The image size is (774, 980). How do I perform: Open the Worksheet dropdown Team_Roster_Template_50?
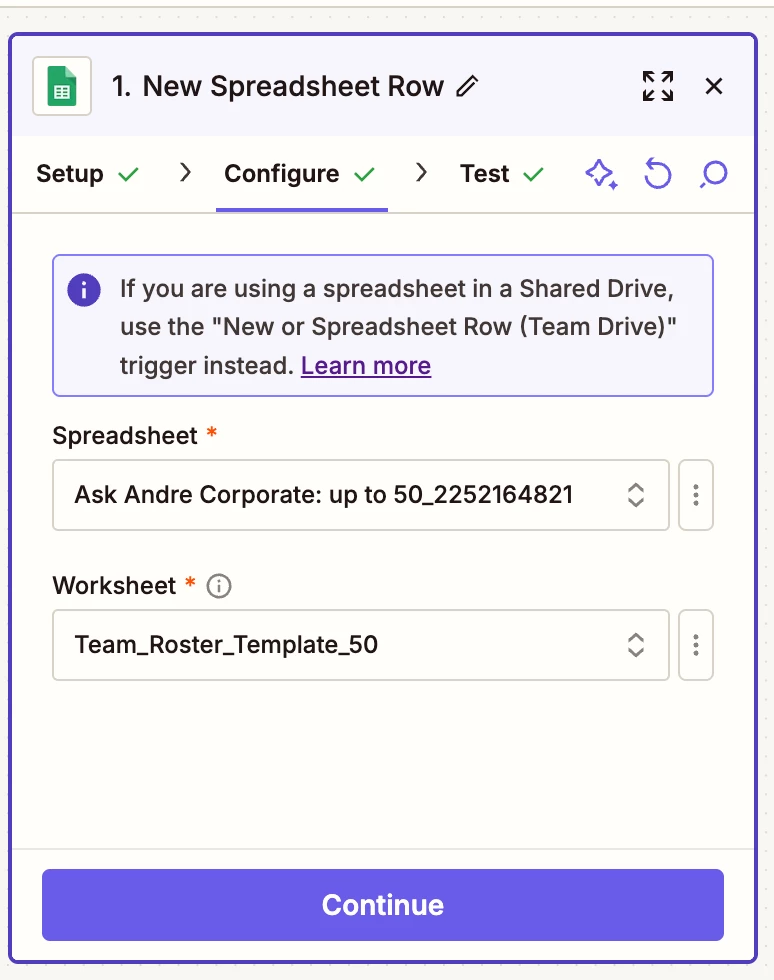click(361, 645)
